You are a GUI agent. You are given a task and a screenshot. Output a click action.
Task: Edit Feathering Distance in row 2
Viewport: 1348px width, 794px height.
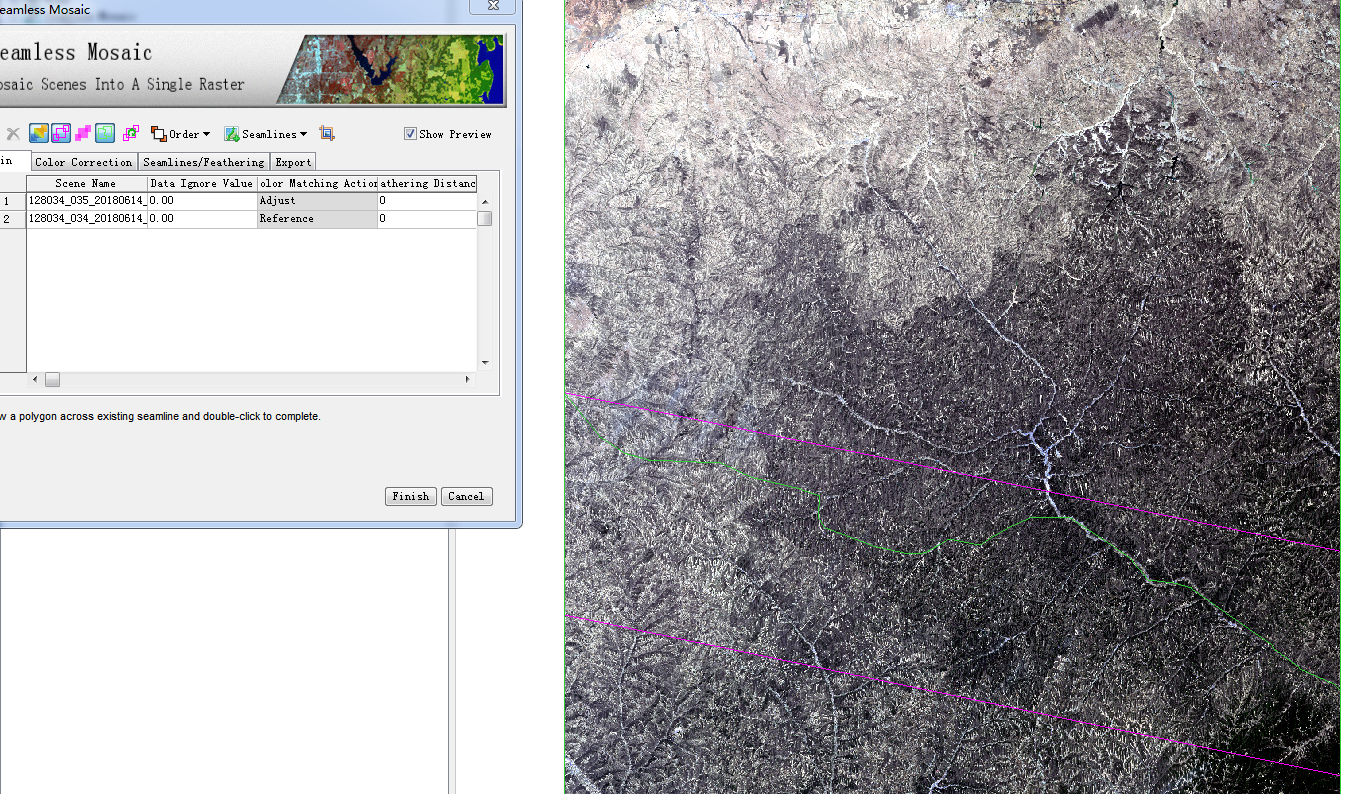[427, 219]
